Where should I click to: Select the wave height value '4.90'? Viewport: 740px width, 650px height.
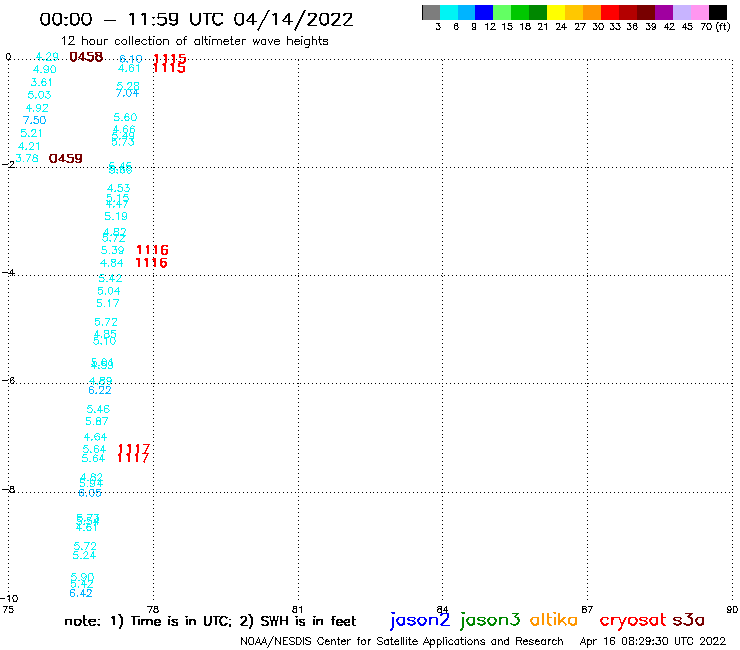click(x=45, y=69)
